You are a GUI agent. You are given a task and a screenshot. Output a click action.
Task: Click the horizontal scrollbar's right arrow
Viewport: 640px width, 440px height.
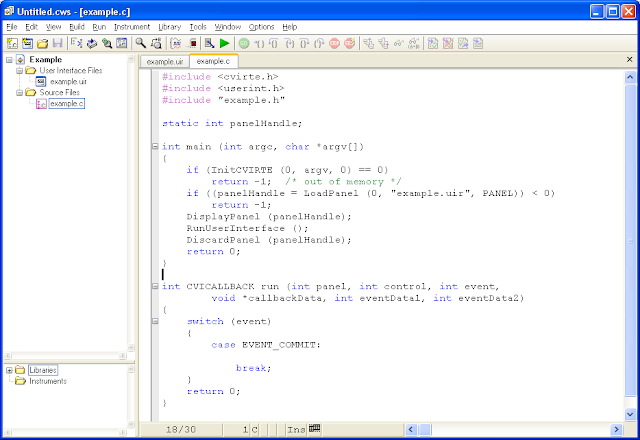pos(616,429)
